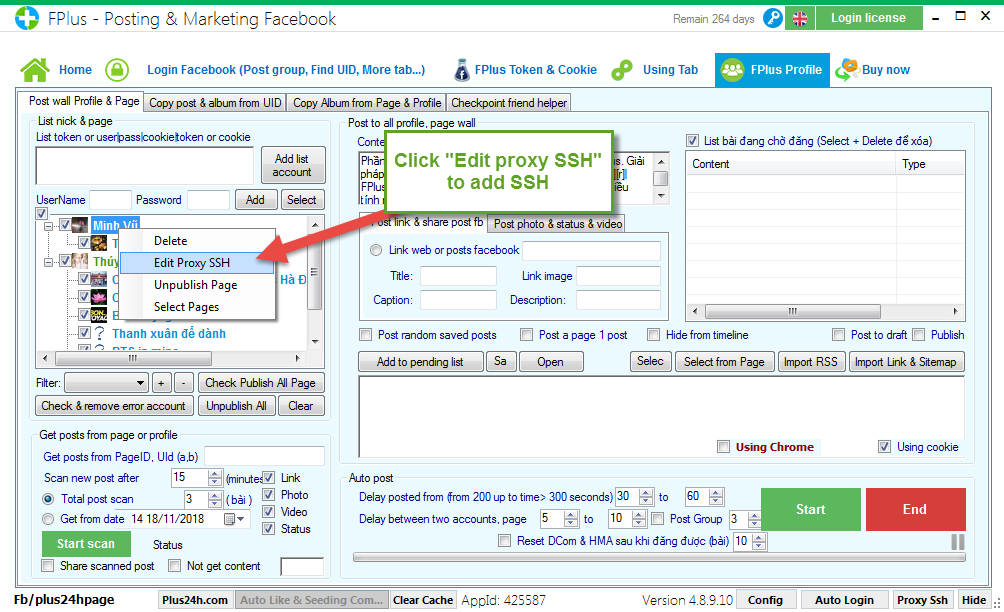Toggle the Post Group checkbox
Viewport: 1004px width, 612px height.
tap(657, 519)
